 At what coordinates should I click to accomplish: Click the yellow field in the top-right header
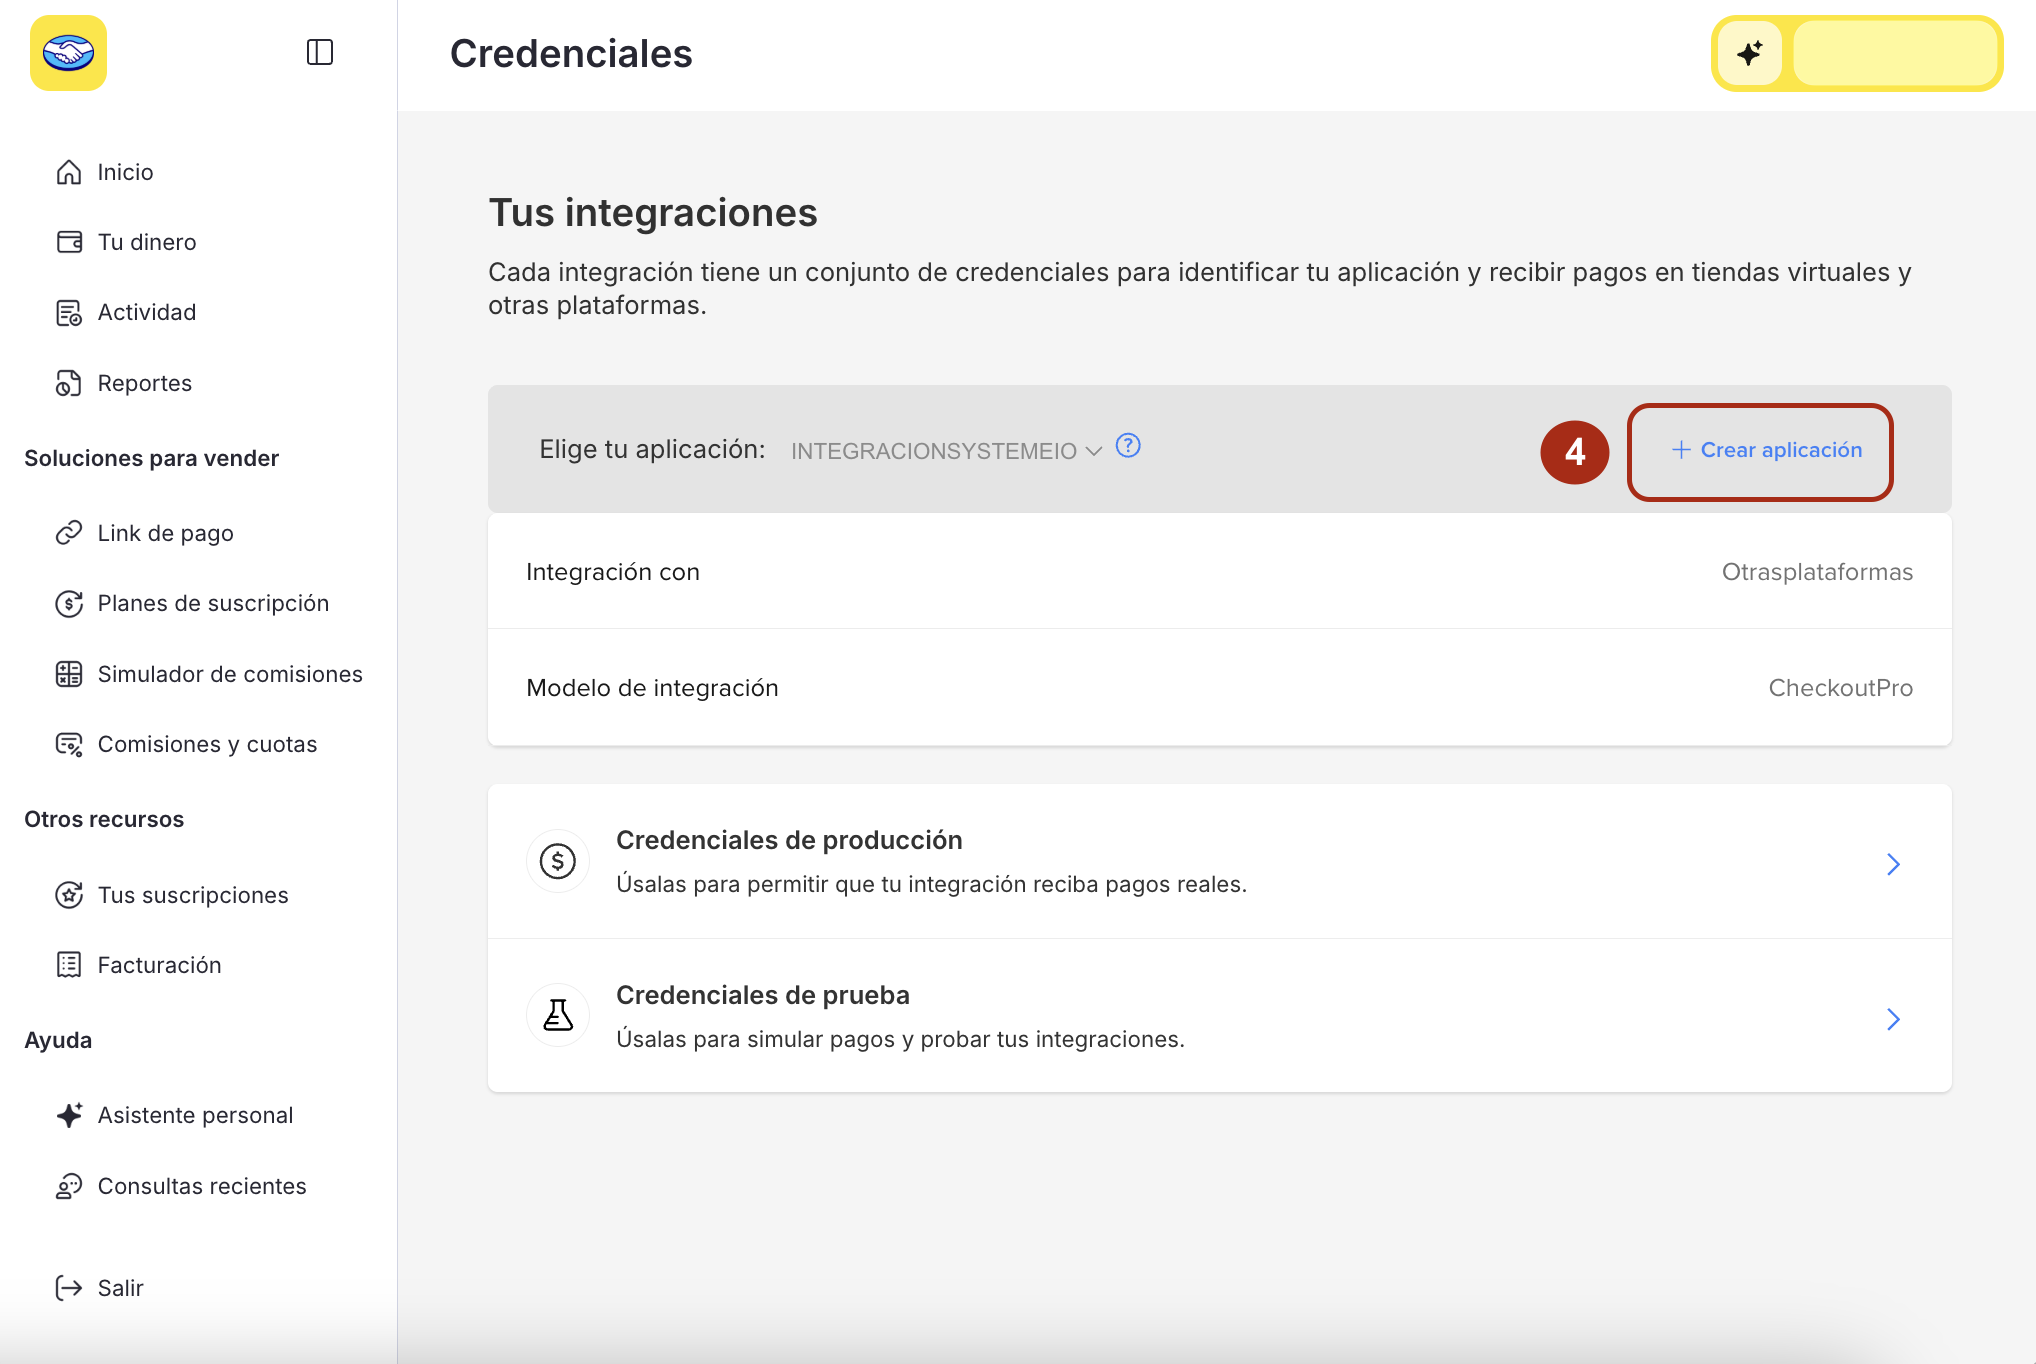[1894, 53]
